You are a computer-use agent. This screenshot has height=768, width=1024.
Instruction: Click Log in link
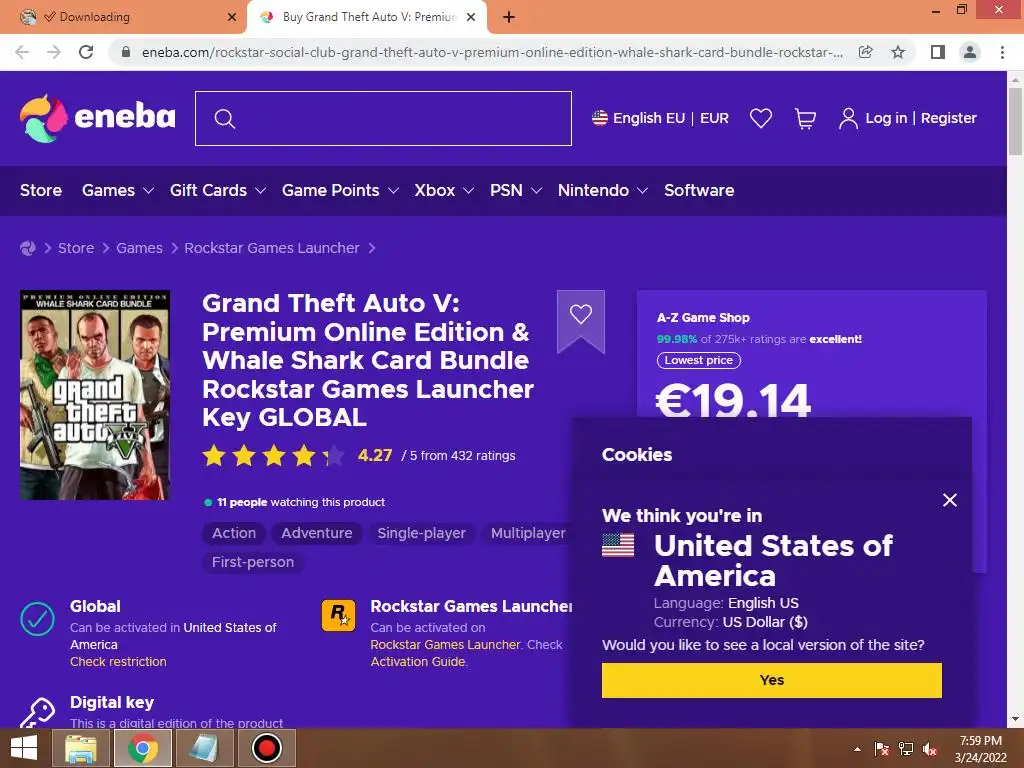click(x=886, y=118)
